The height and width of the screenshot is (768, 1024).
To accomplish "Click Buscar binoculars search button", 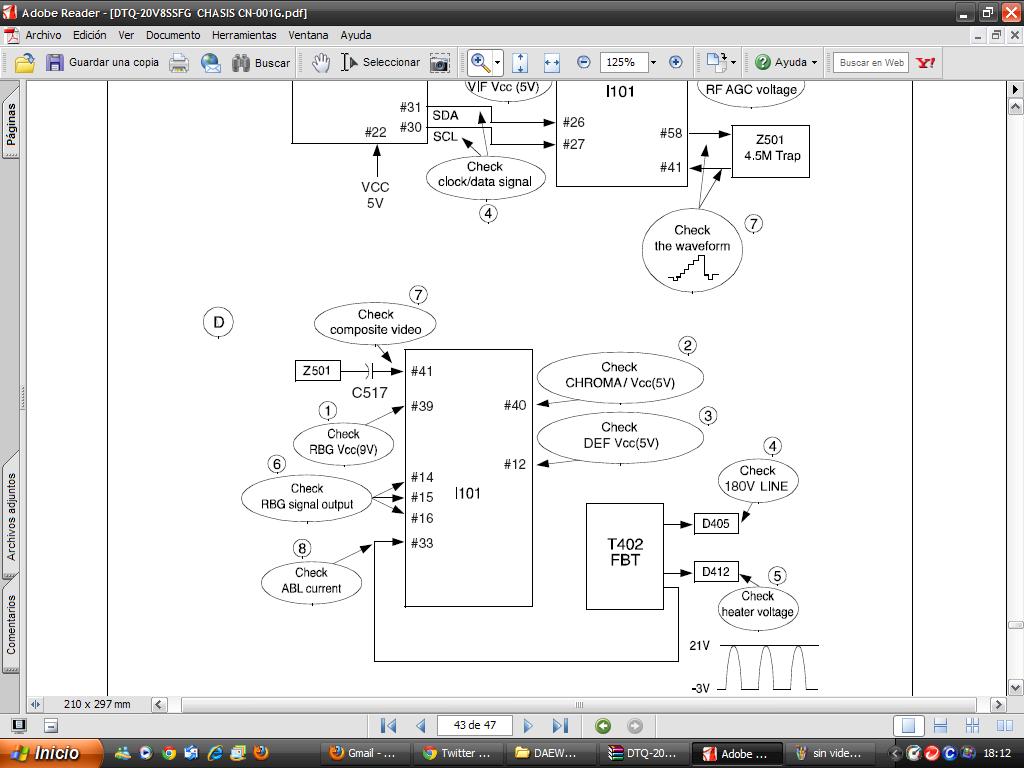I will (x=261, y=63).
